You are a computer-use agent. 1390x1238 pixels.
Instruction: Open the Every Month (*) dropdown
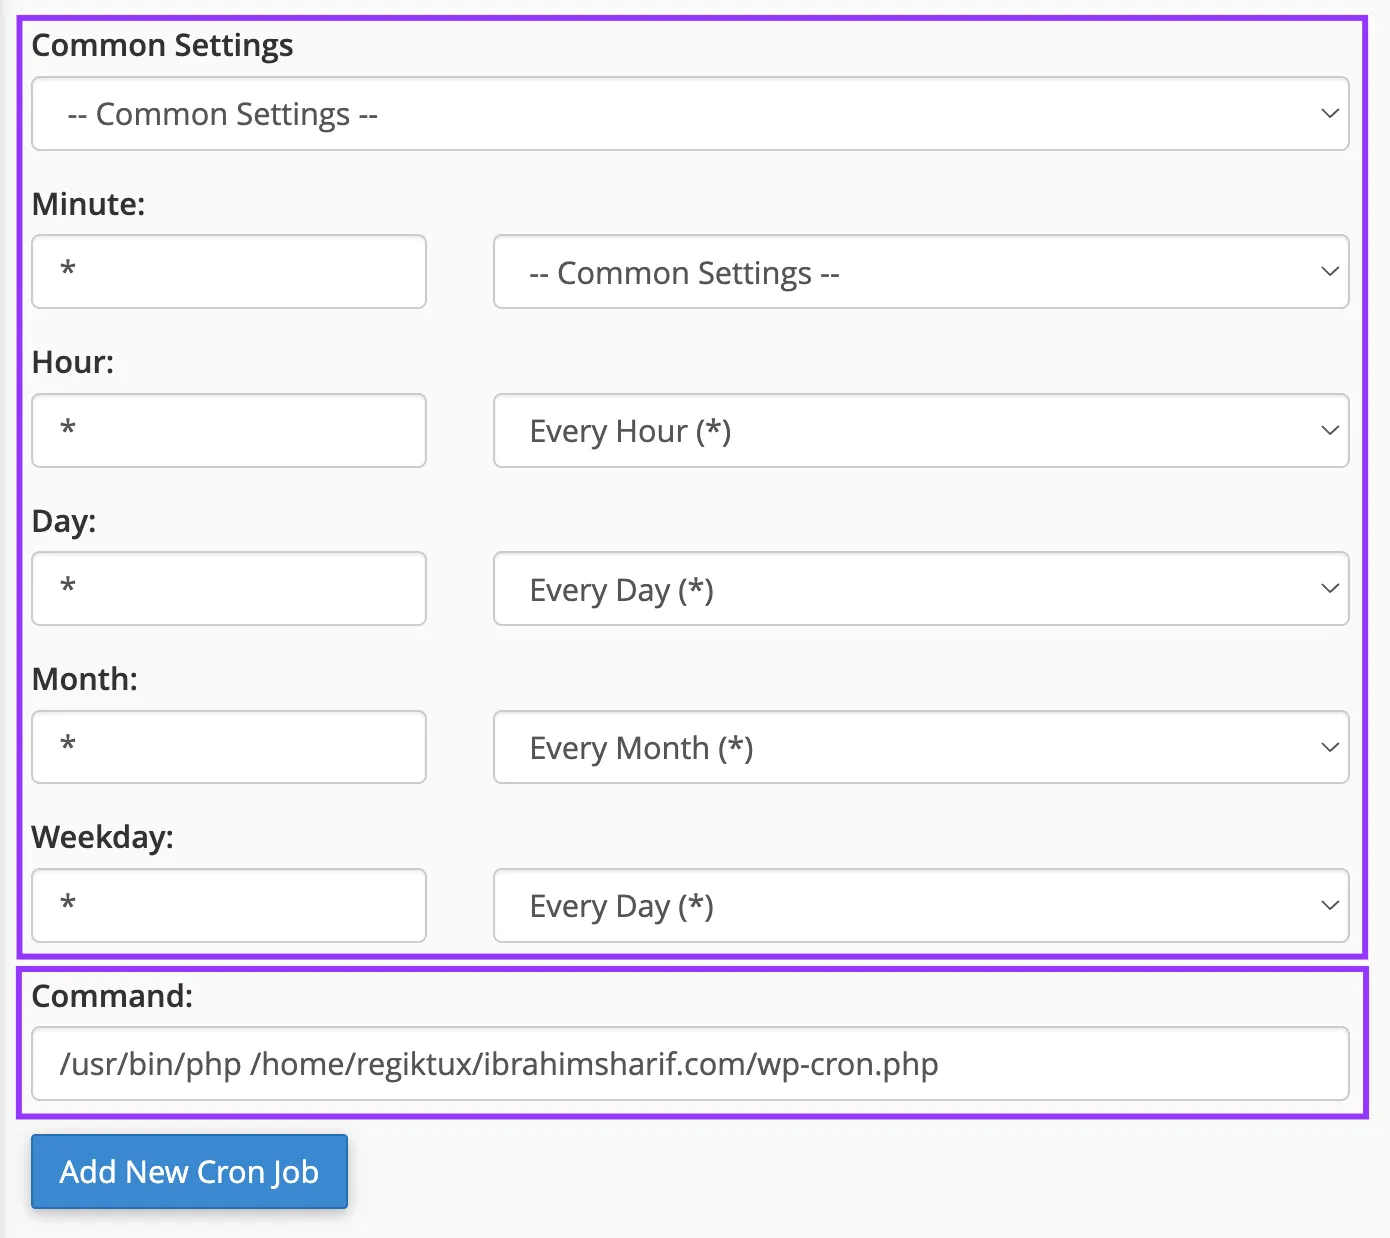click(x=921, y=747)
